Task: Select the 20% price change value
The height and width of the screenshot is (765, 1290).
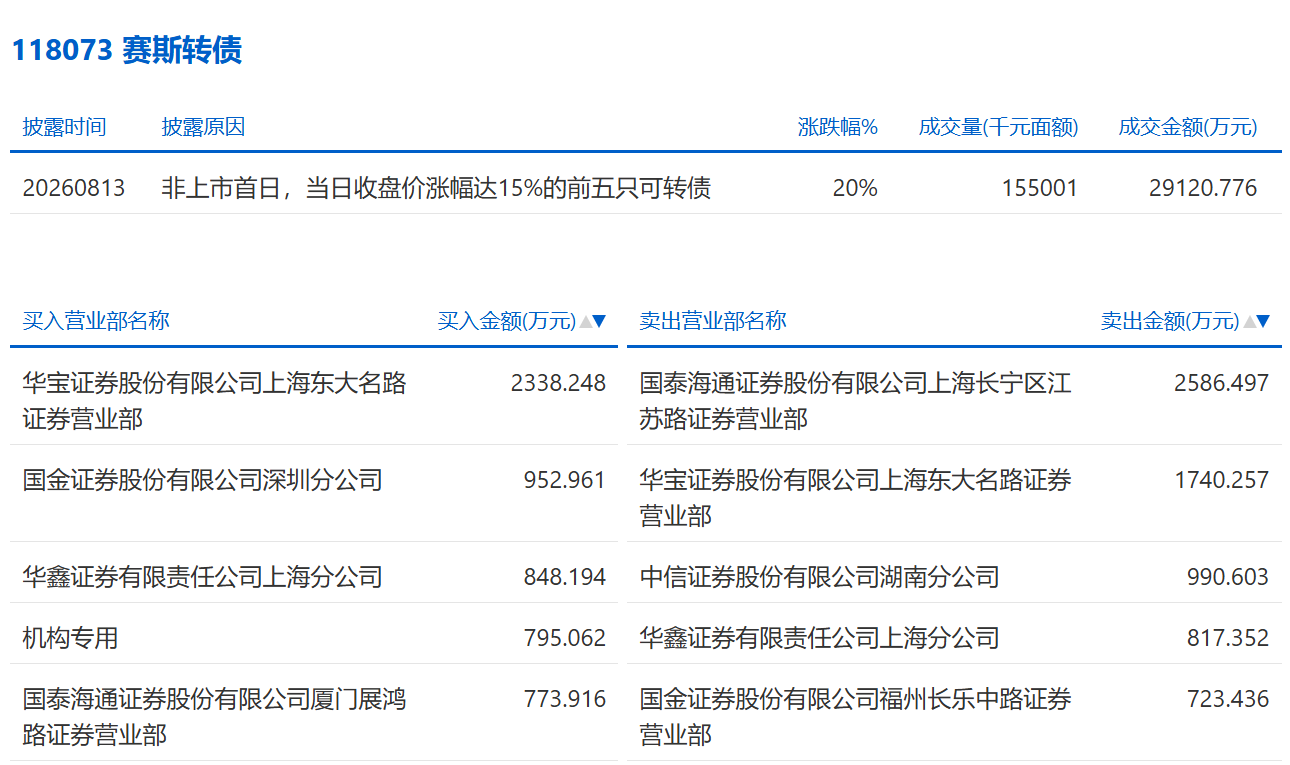Action: tap(855, 188)
